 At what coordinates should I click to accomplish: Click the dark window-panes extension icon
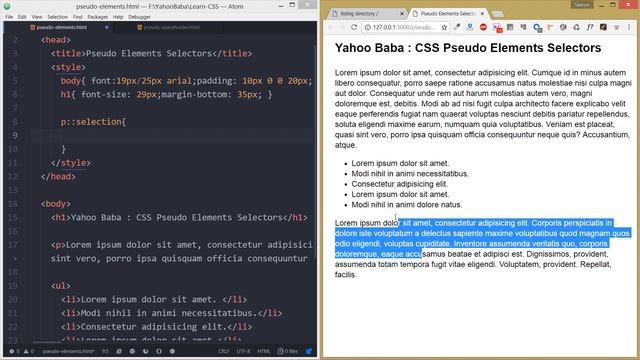click(523, 27)
